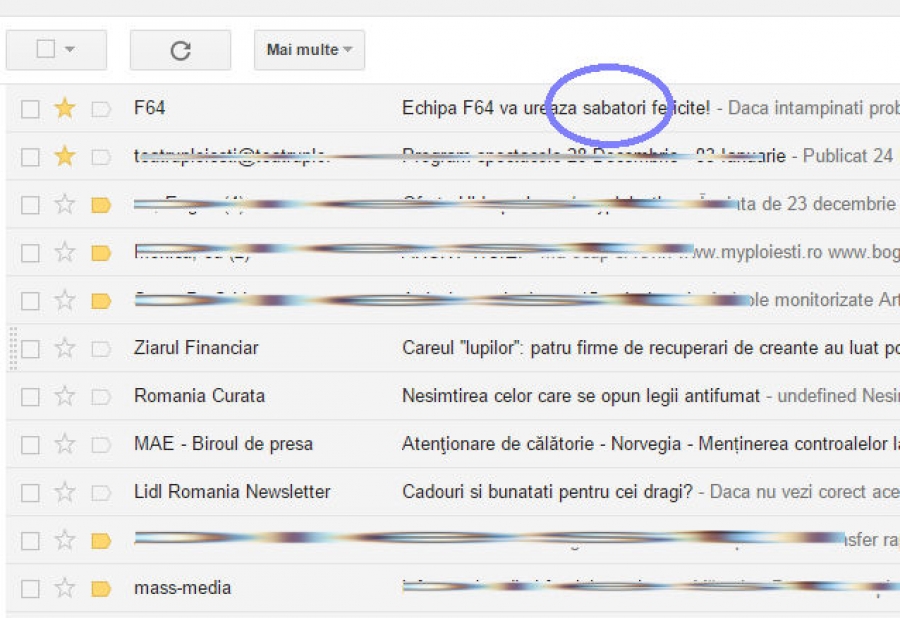Open the 'Mai multe' dropdown menu
900x618 pixels.
click(309, 50)
